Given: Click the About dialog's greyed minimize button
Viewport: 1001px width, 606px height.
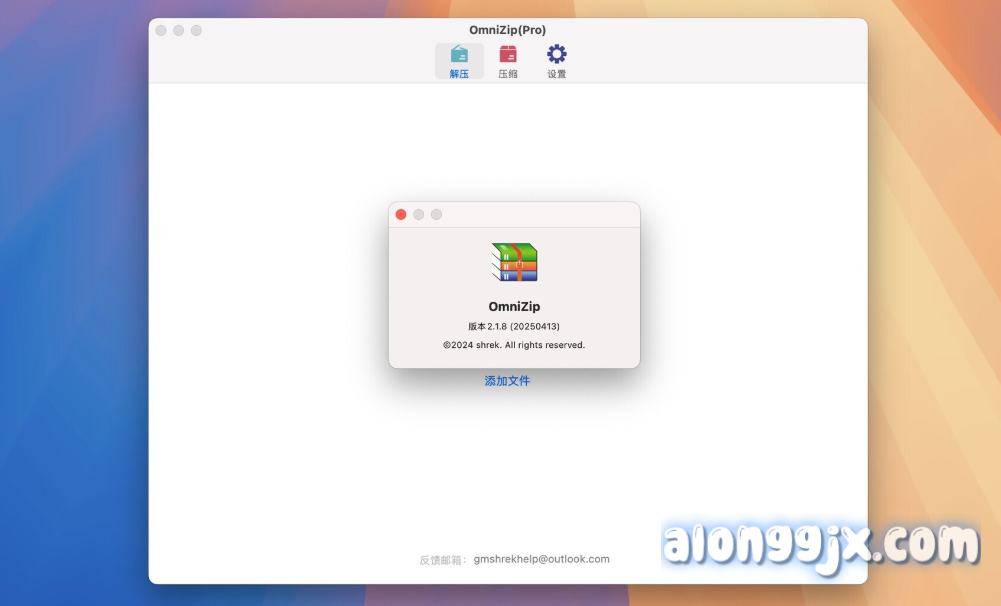Looking at the screenshot, I should point(419,215).
